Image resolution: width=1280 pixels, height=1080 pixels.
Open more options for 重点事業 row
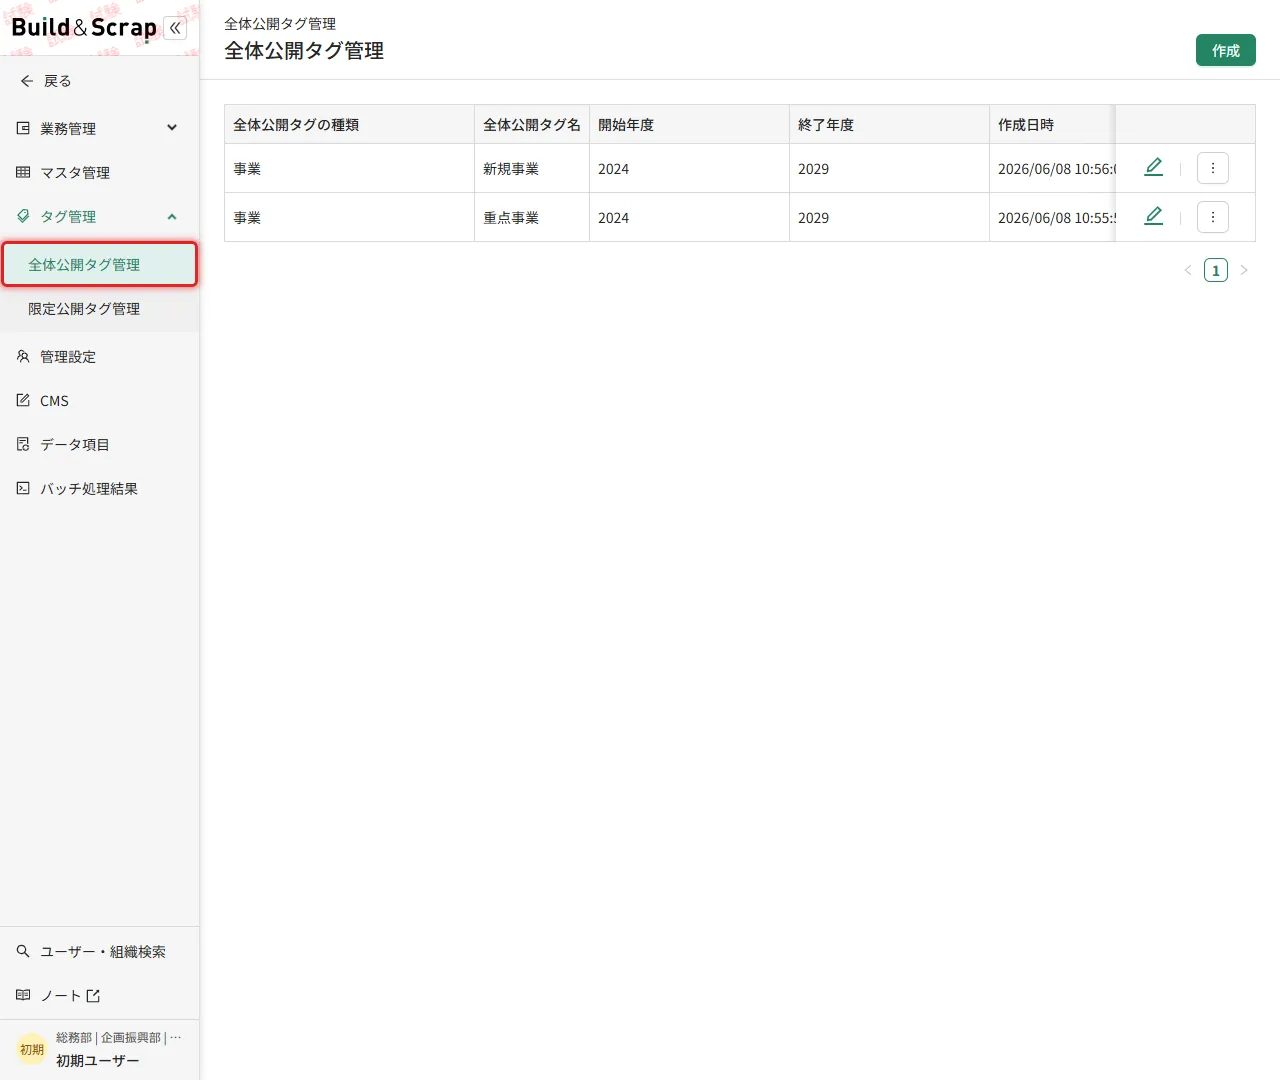[x=1213, y=217]
